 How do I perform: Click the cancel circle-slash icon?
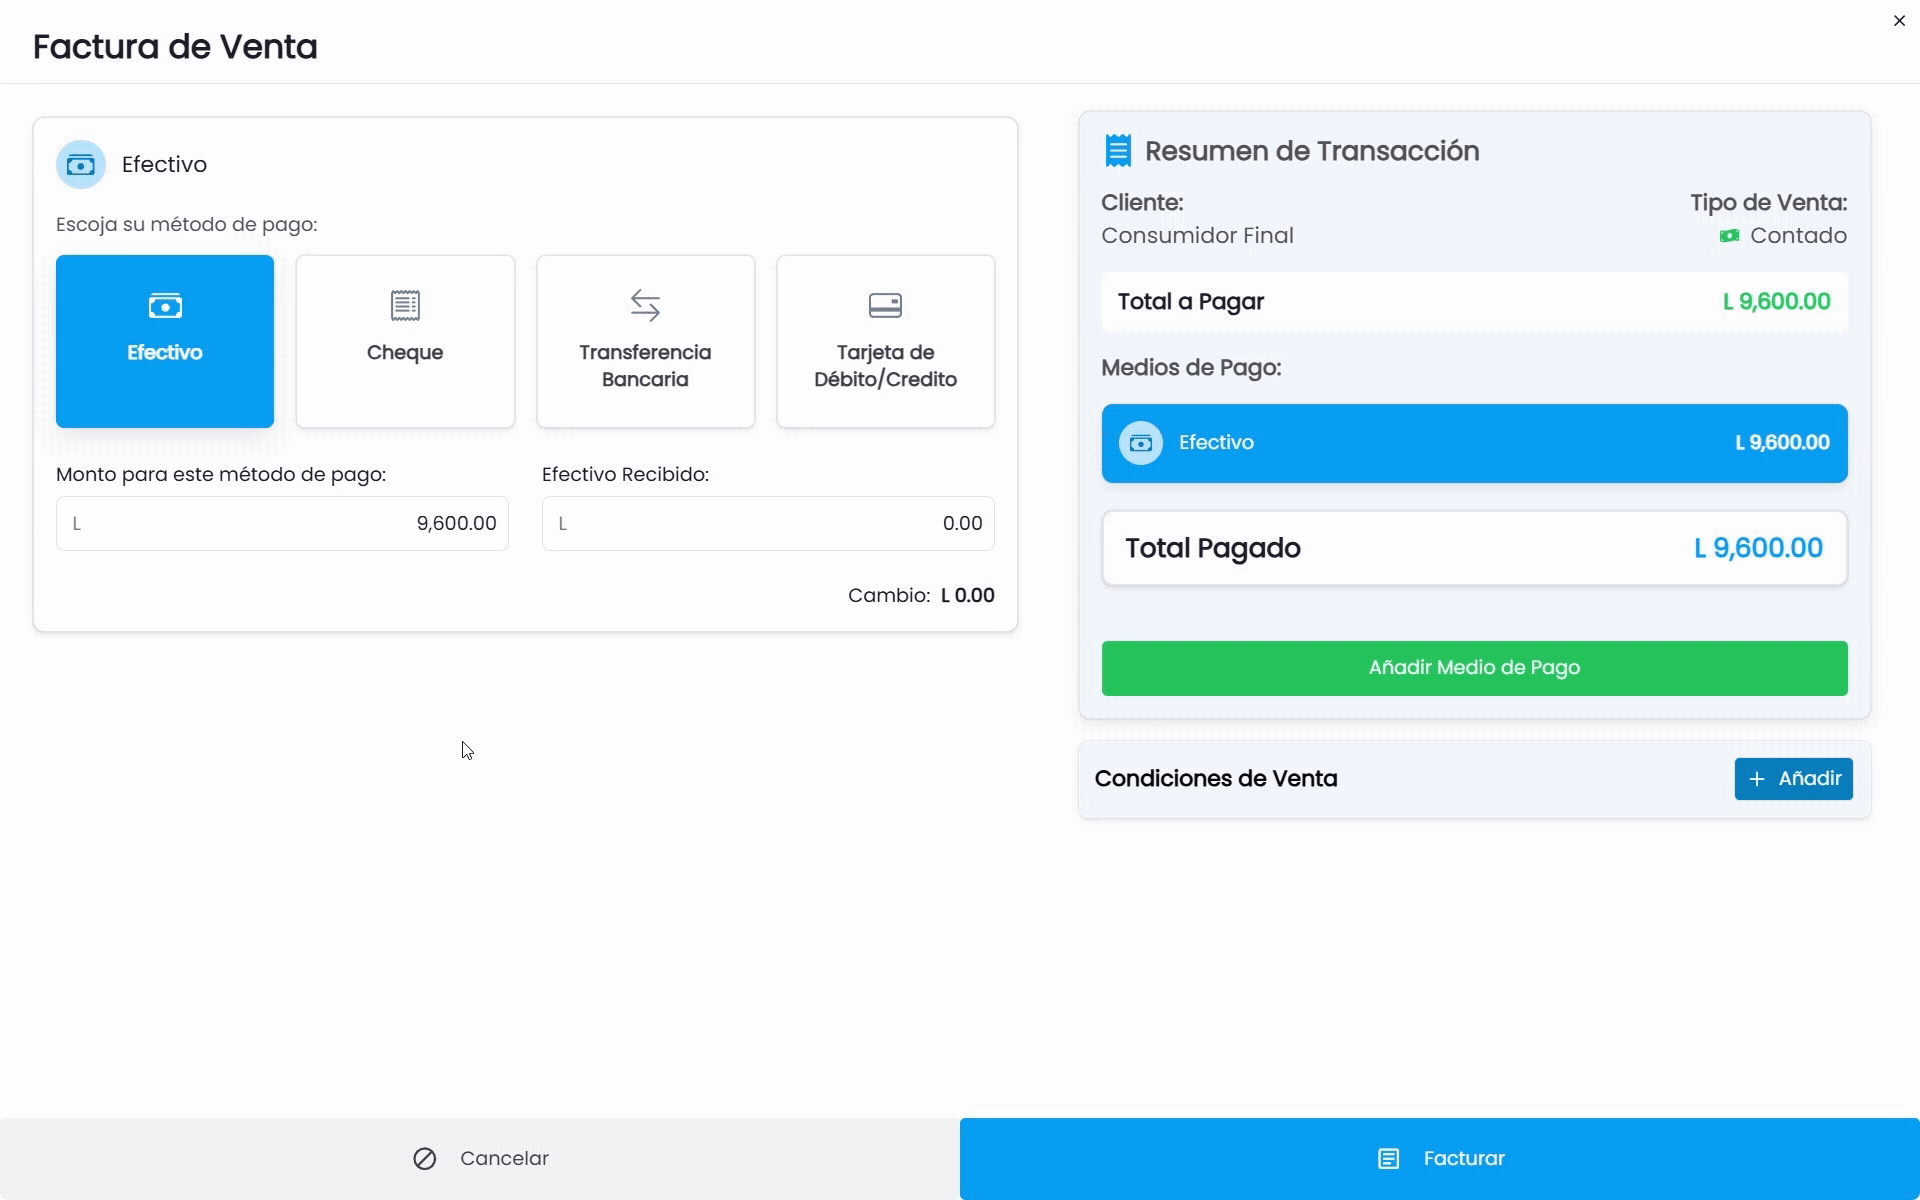pos(425,1158)
